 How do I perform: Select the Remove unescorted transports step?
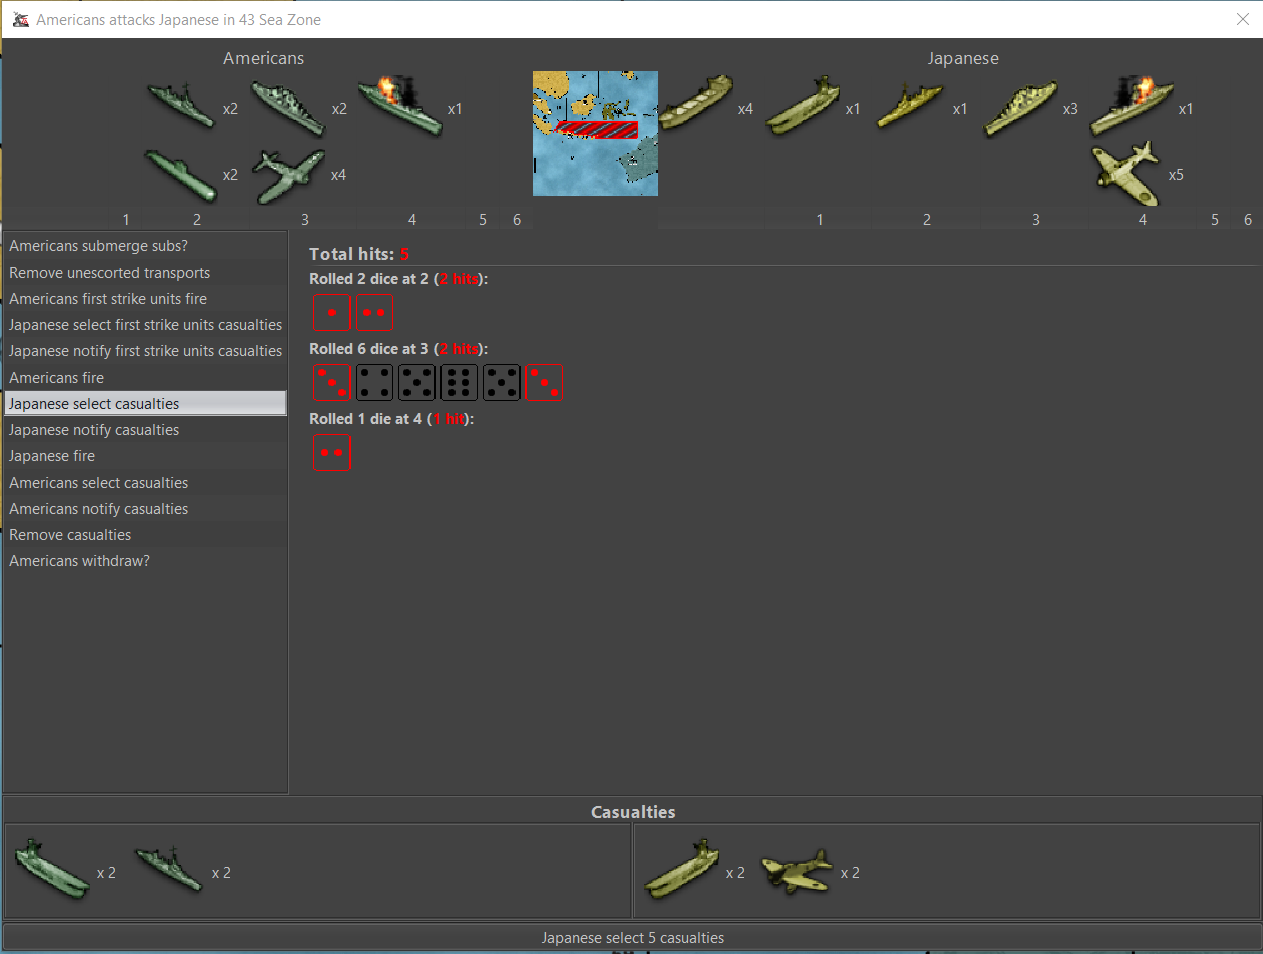pos(145,272)
